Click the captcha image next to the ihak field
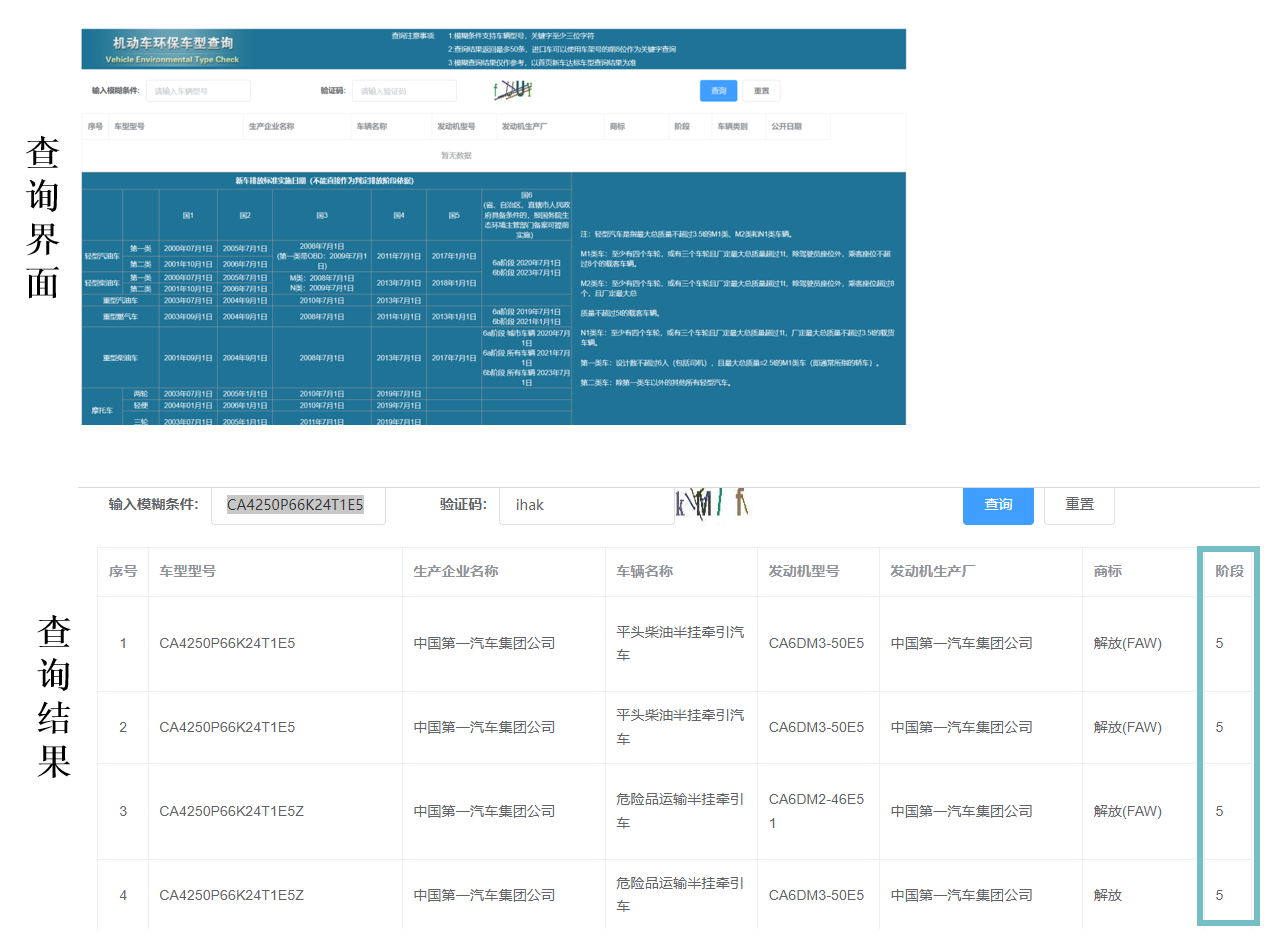This screenshot has width=1269, height=938. click(711, 503)
